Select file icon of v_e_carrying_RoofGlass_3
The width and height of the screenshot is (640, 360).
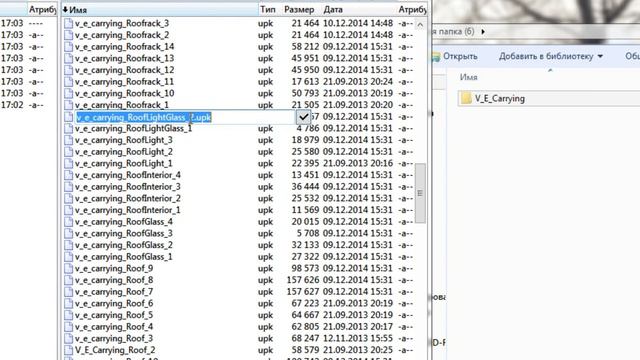69,233
